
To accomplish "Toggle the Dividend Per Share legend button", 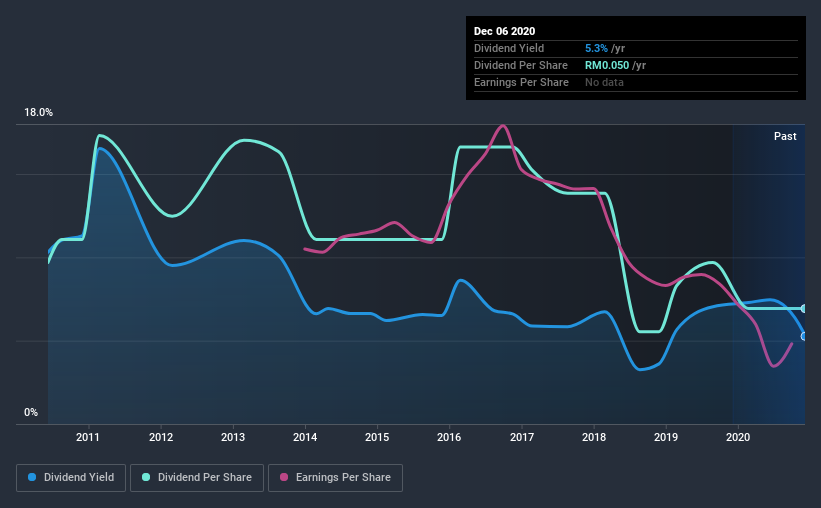I will pos(197,478).
